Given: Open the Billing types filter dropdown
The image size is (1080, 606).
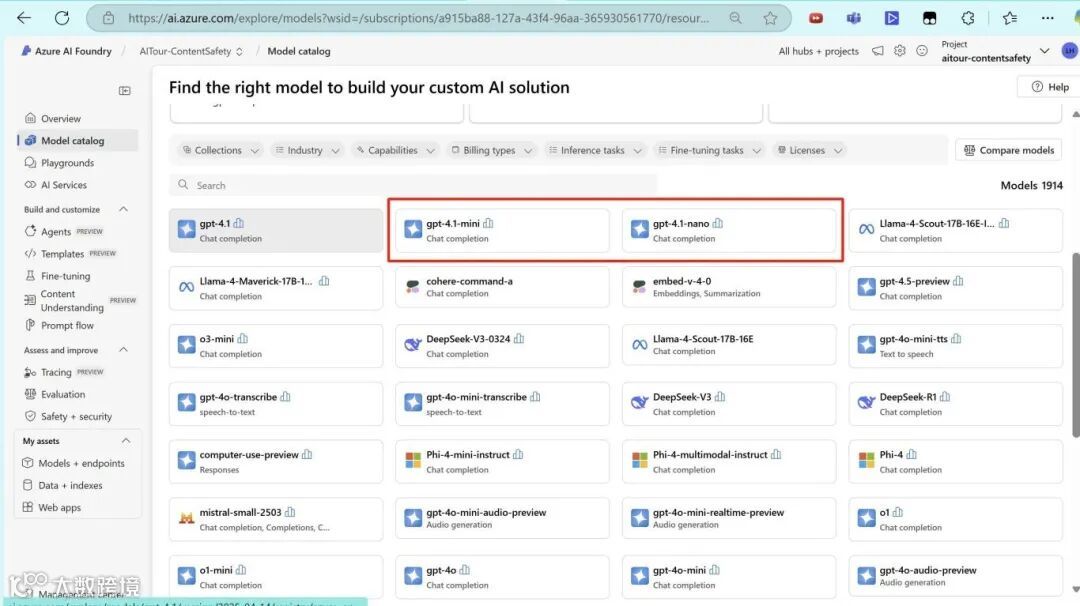Looking at the screenshot, I should [492, 150].
